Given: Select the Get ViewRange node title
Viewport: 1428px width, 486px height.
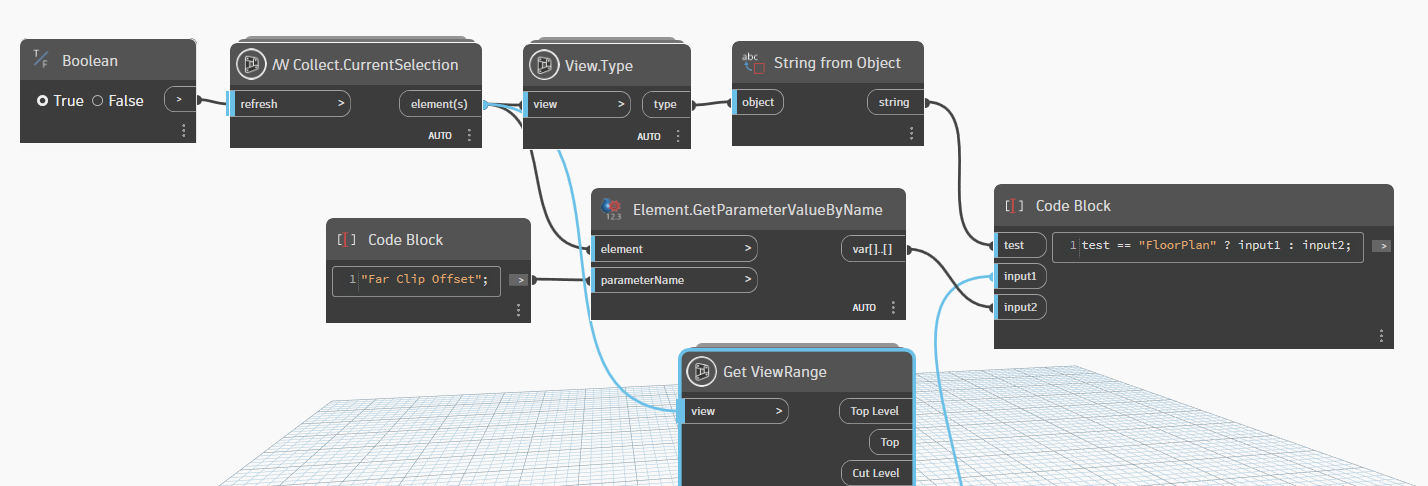Looking at the screenshot, I should 774,372.
